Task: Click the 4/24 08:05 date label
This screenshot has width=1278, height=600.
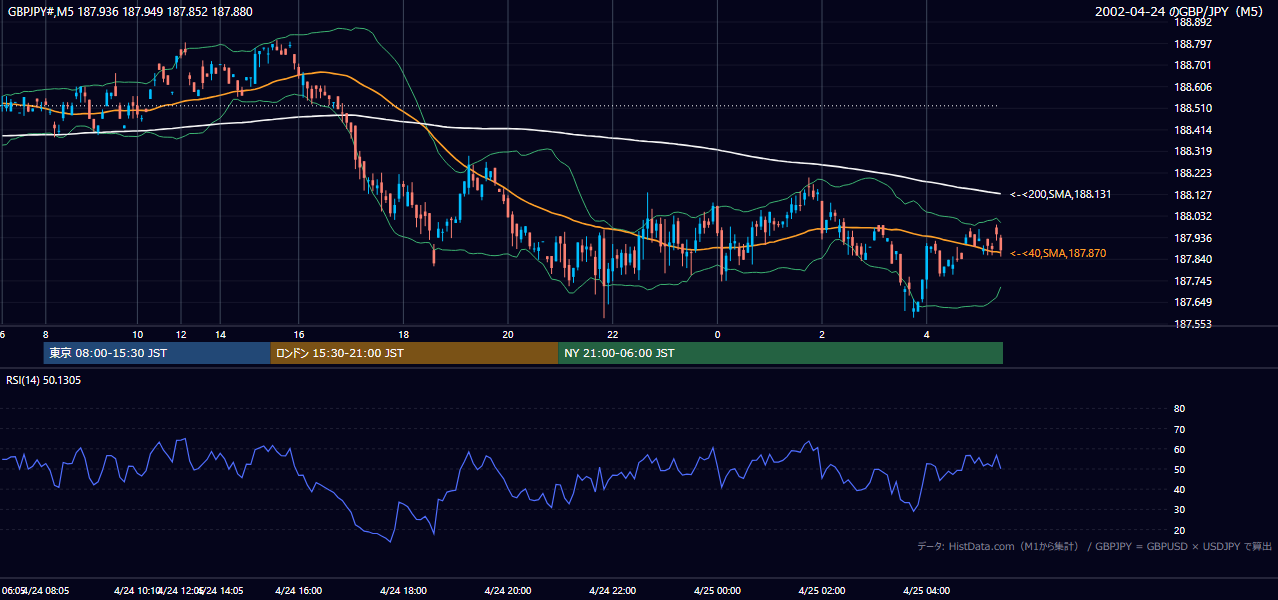Action: point(48,591)
